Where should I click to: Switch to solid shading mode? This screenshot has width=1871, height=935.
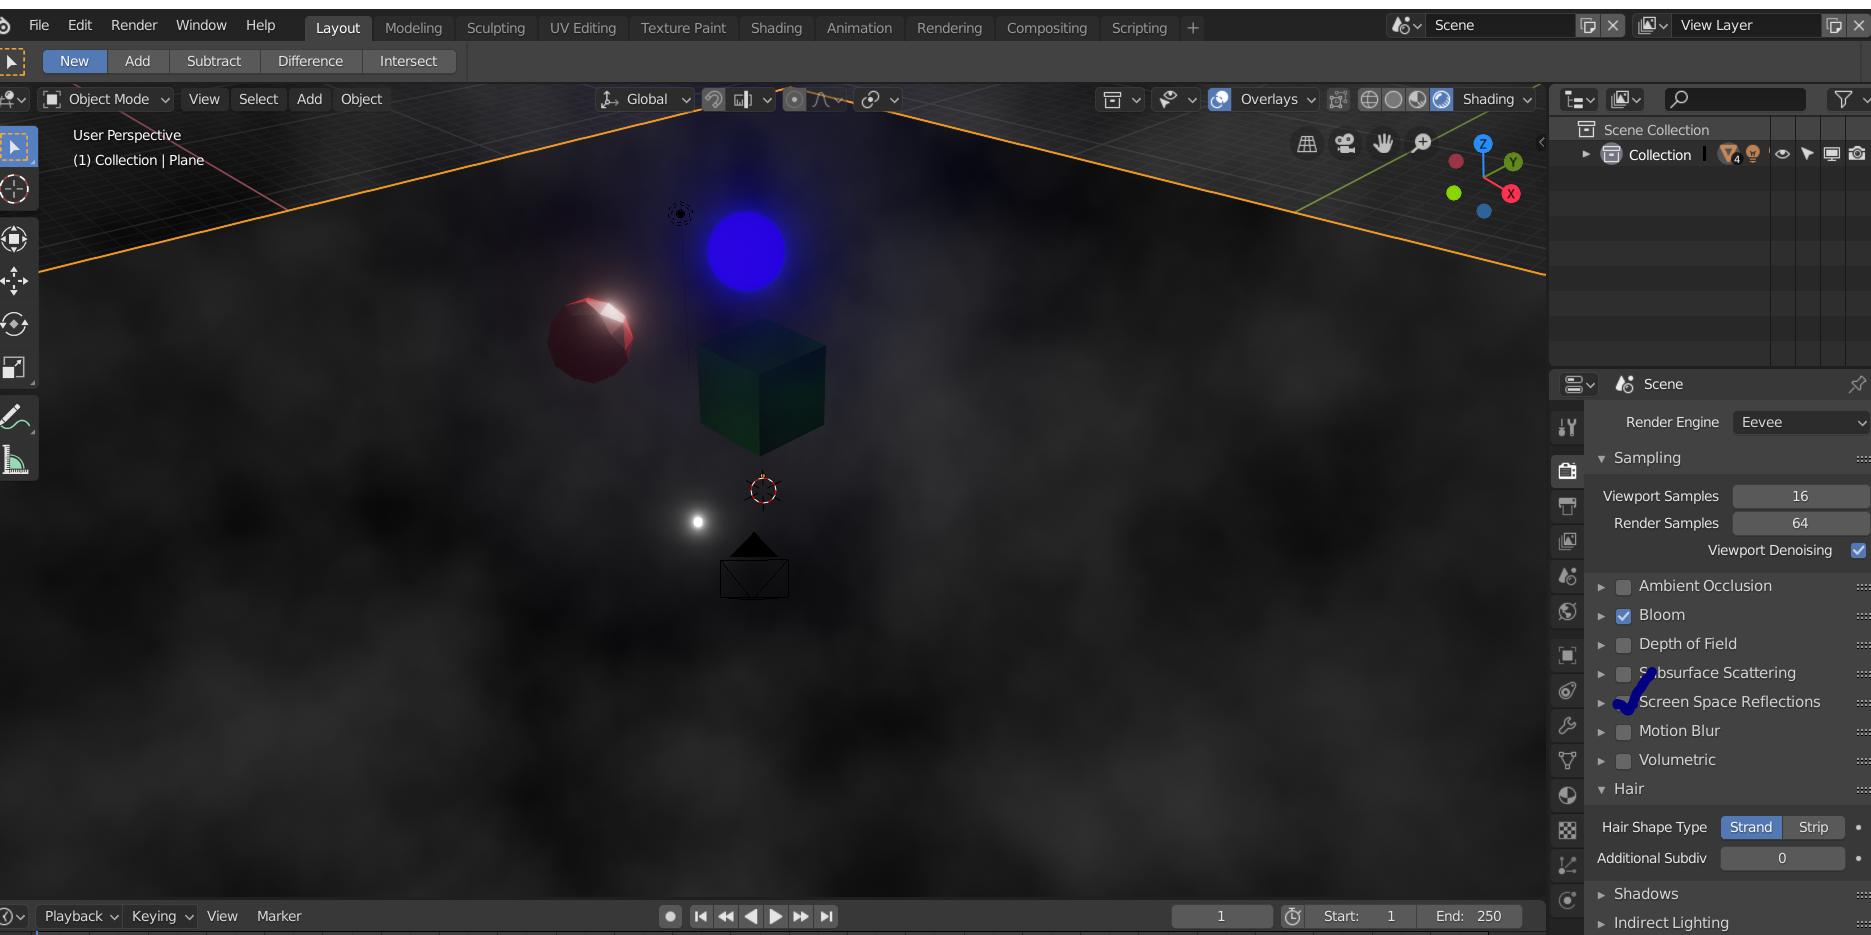(x=1393, y=99)
